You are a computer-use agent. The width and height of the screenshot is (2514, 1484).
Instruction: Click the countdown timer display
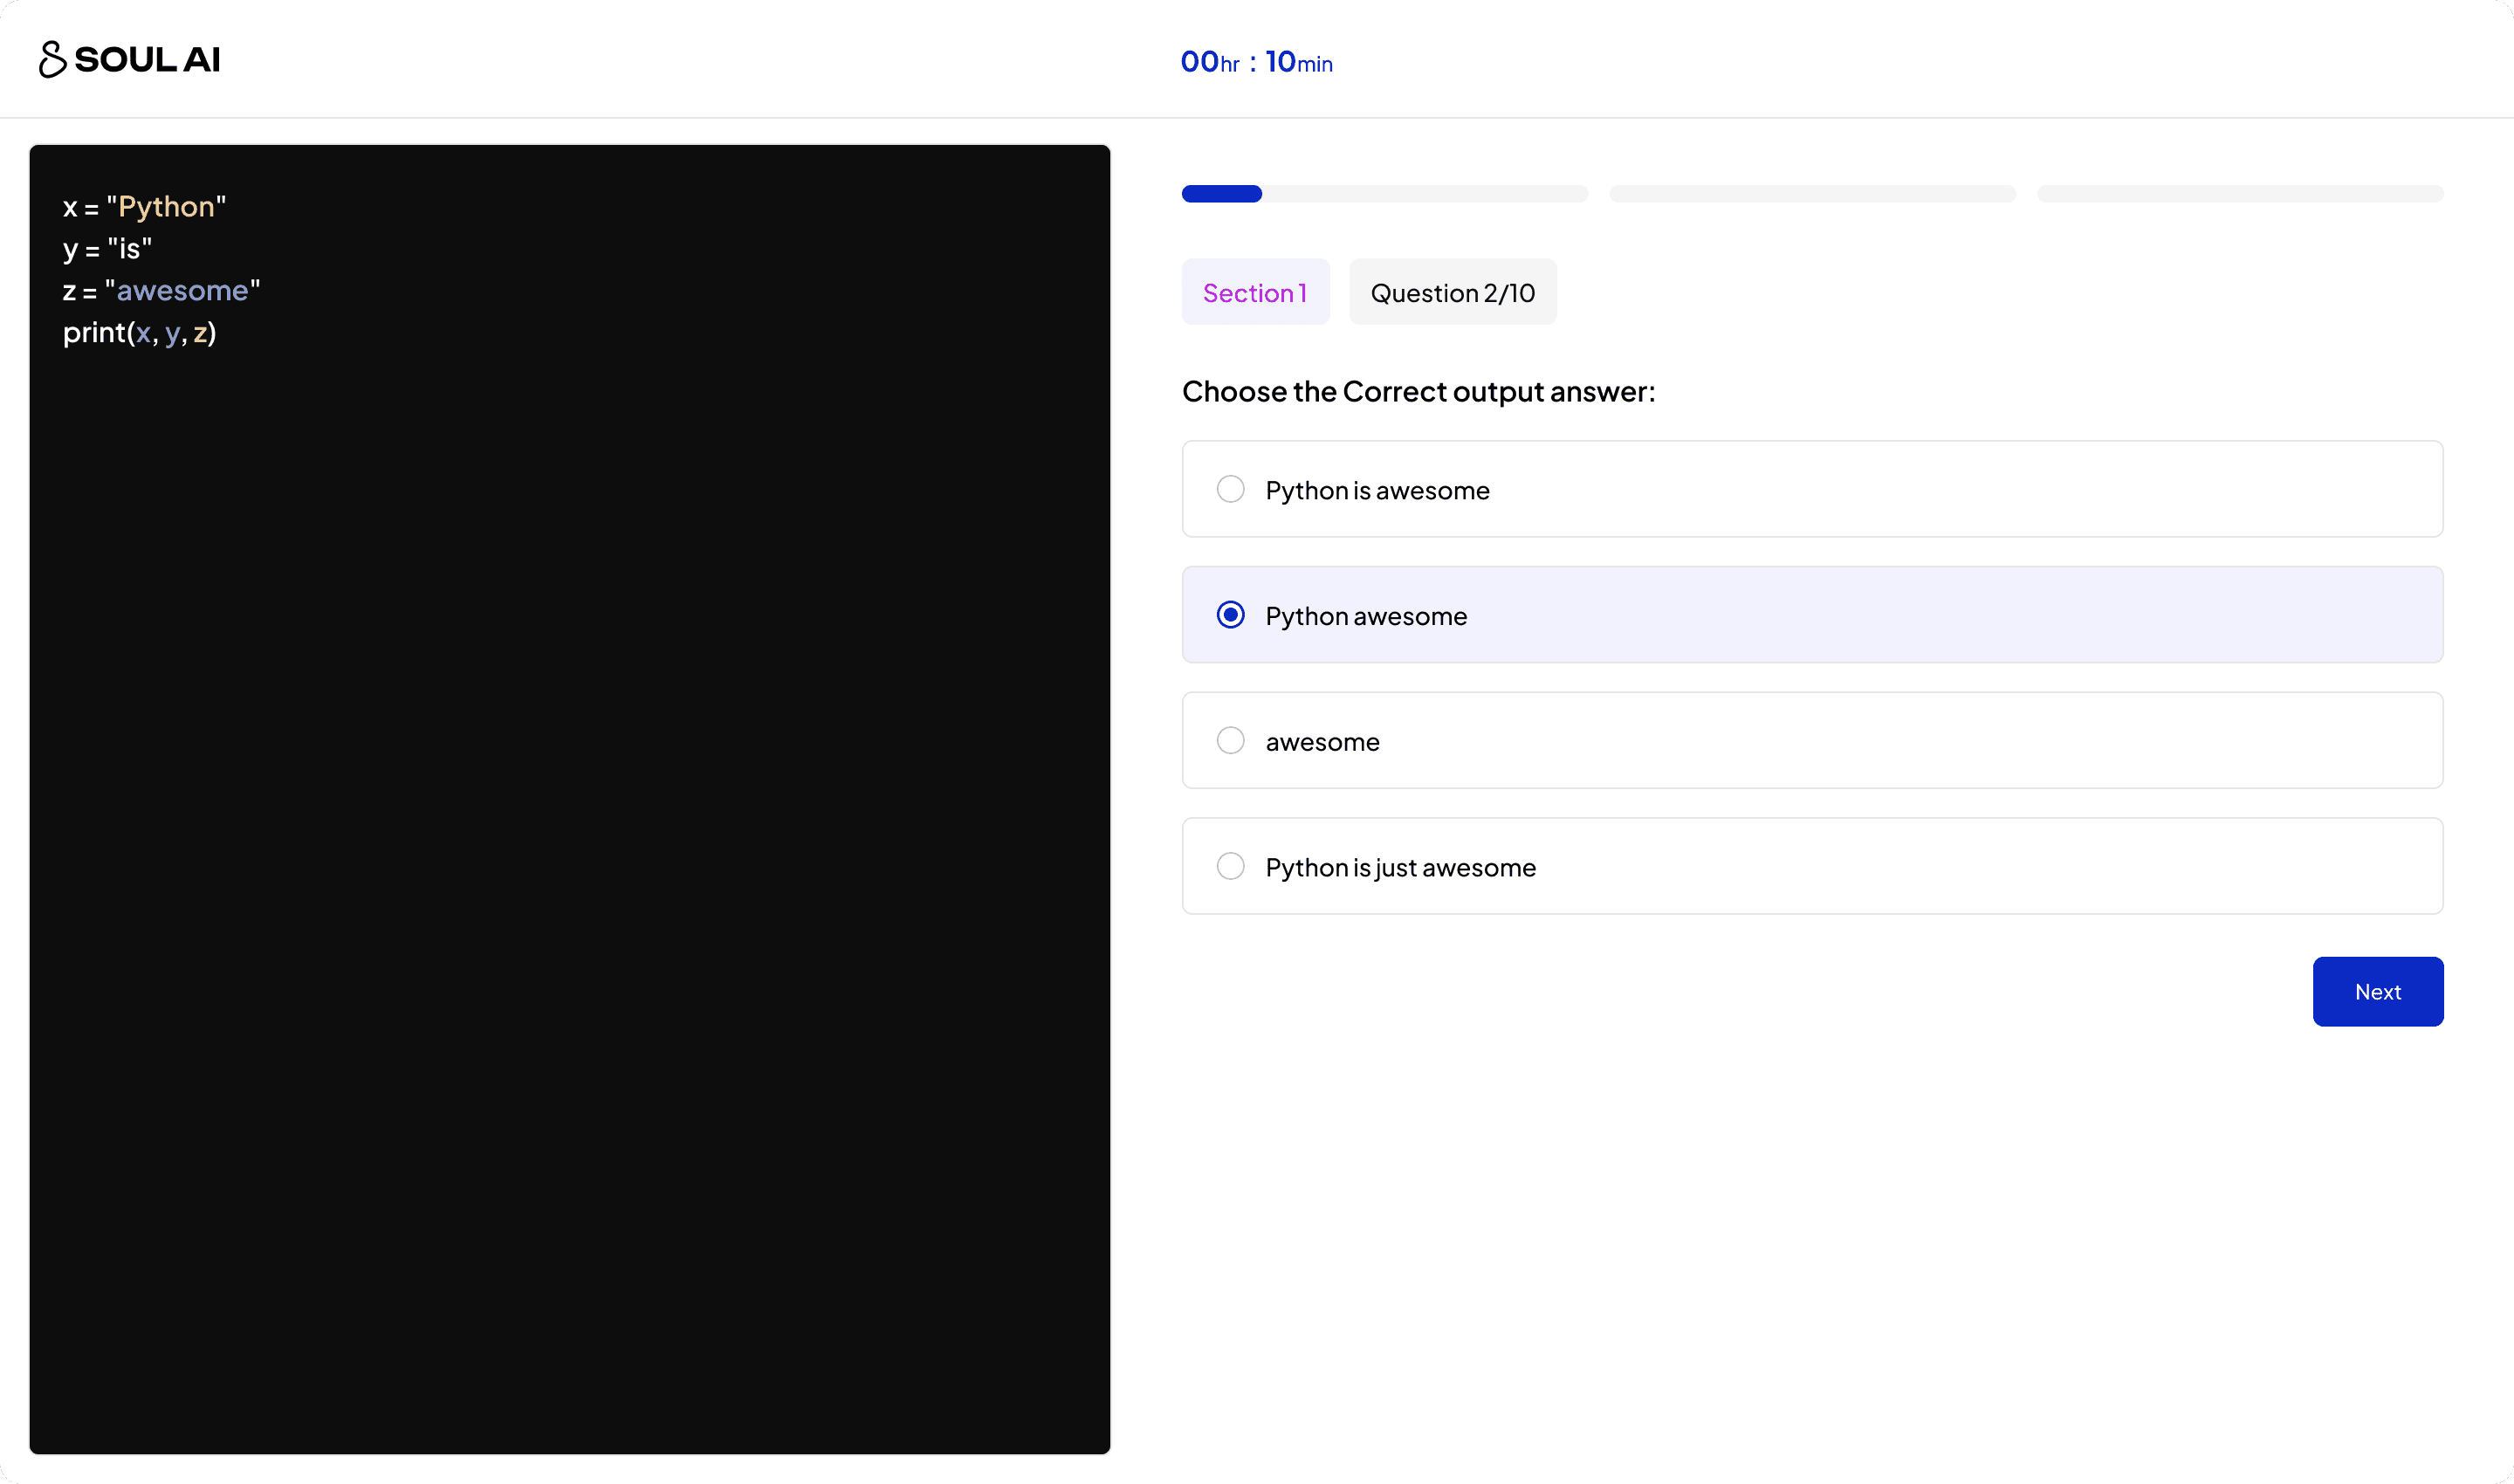click(1256, 62)
